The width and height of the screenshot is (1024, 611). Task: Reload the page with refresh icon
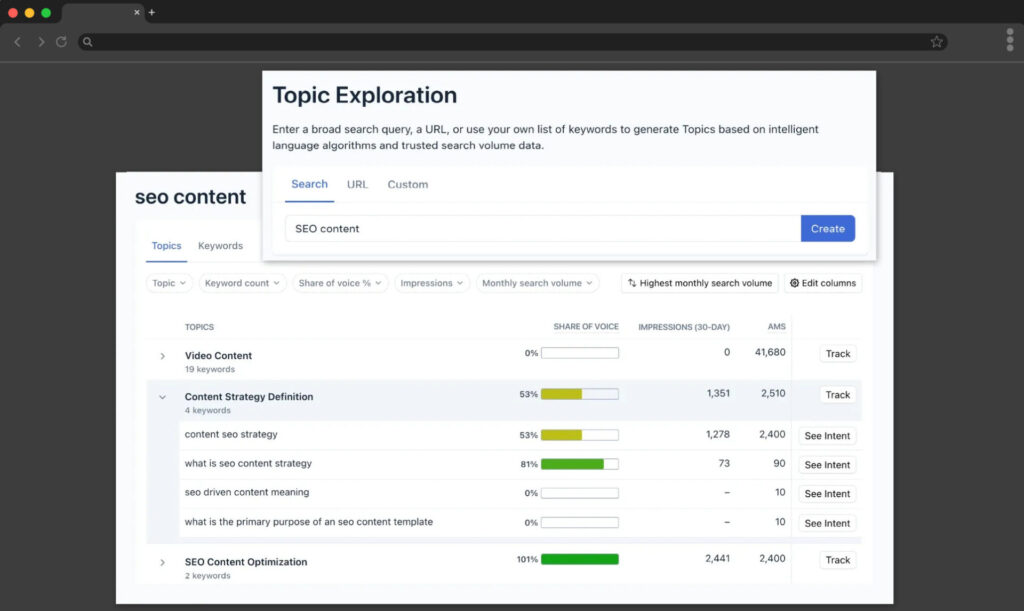pyautogui.click(x=61, y=42)
